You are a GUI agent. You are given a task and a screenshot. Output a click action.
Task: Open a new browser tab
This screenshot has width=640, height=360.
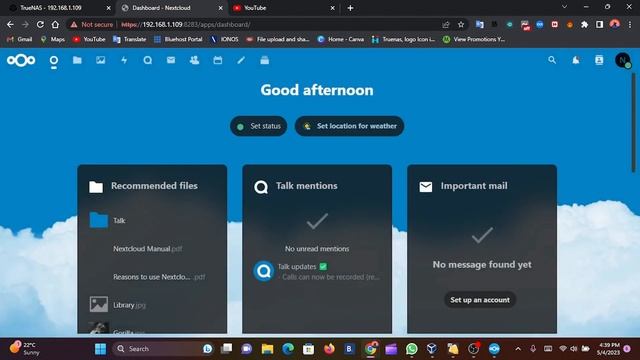tap(350, 8)
